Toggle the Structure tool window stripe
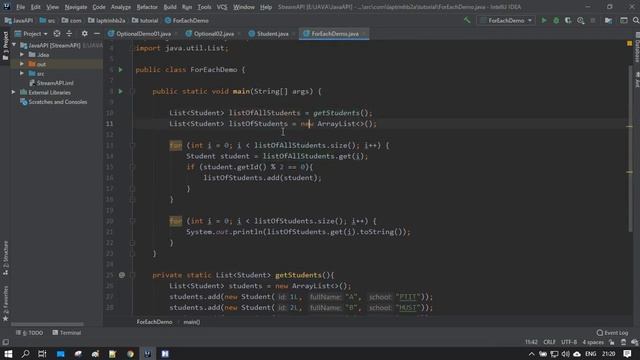640x360 pixels. pyautogui.click(x=5, y=258)
